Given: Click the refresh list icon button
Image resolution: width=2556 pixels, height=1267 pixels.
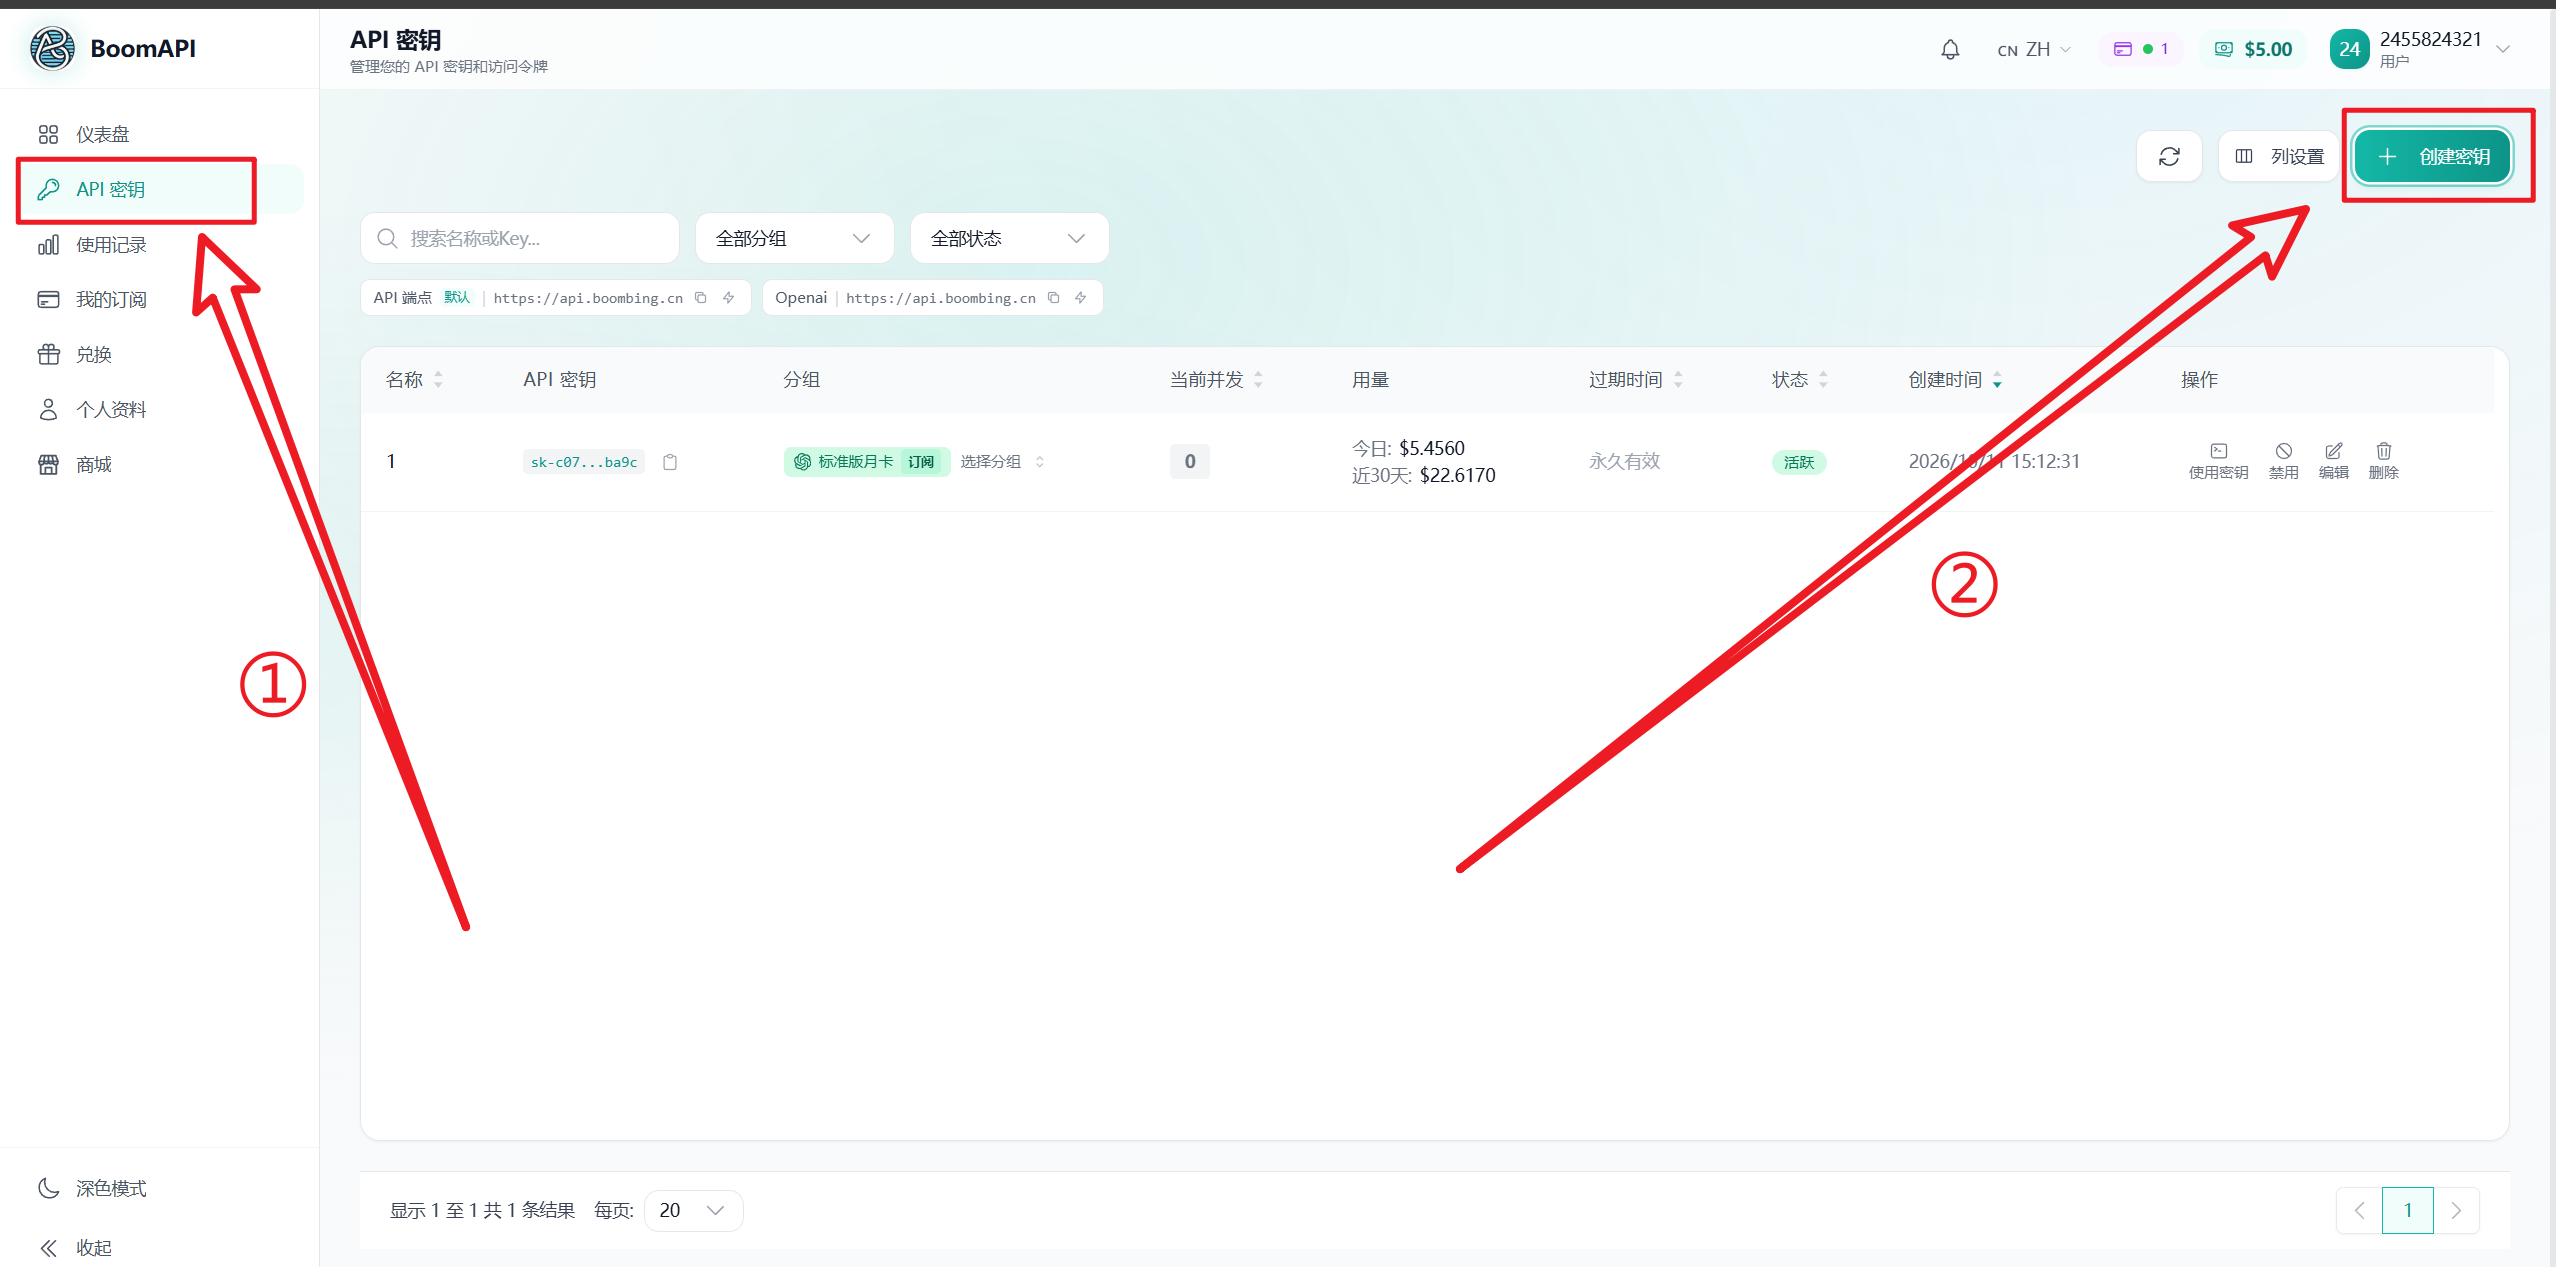Looking at the screenshot, I should point(2169,156).
